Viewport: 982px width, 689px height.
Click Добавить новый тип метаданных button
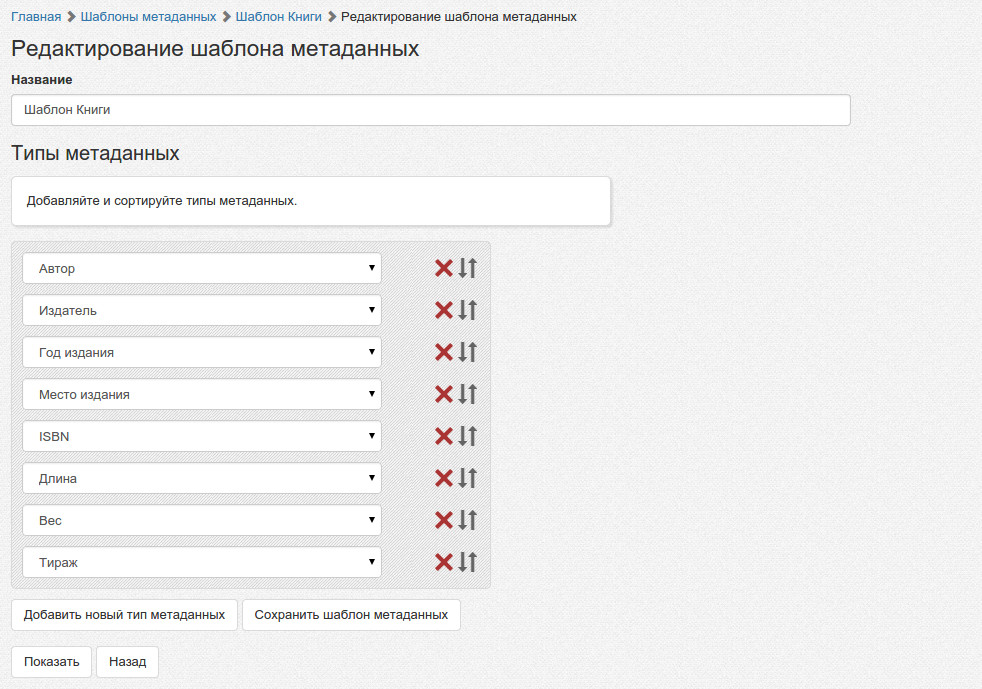coord(124,615)
